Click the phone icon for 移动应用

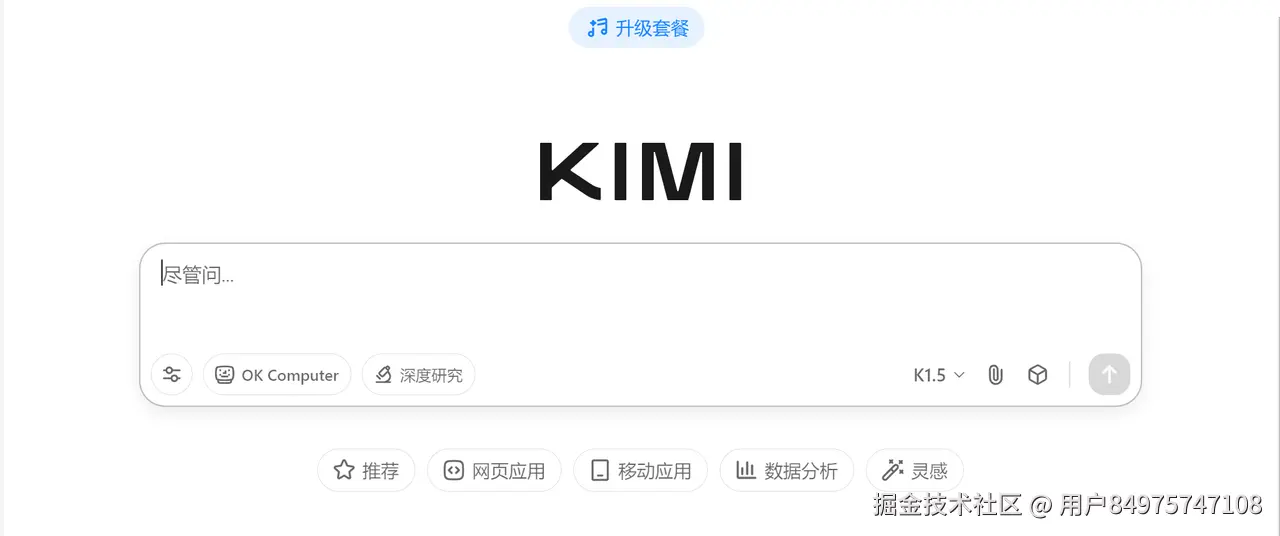click(x=600, y=470)
